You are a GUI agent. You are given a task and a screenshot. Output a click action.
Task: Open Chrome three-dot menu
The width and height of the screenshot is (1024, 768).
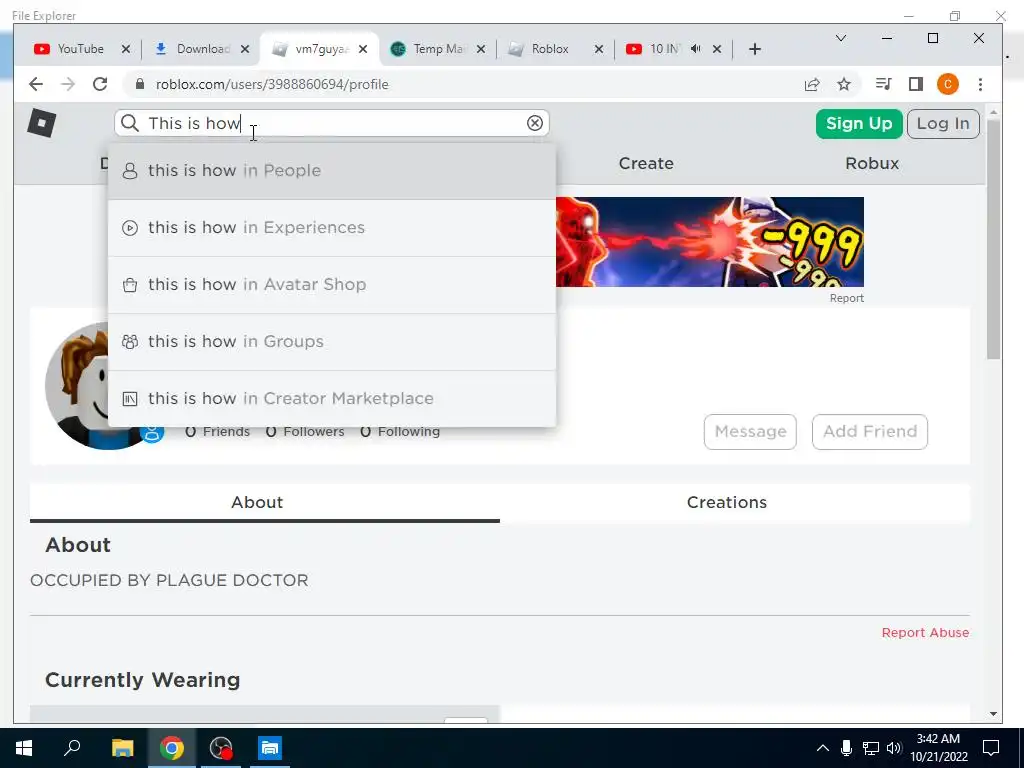980,84
